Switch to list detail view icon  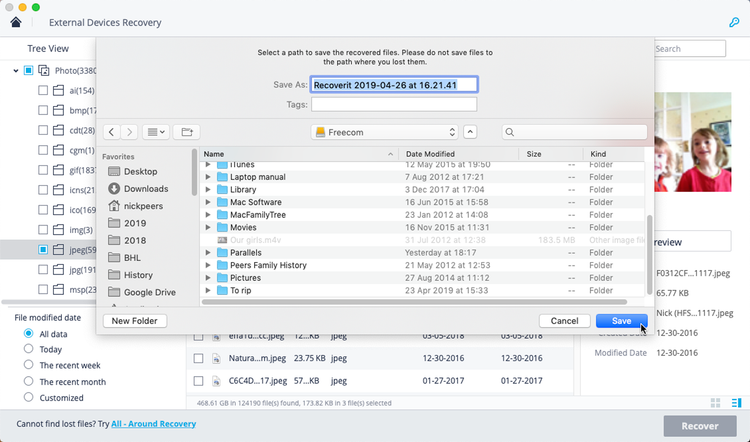736,403
